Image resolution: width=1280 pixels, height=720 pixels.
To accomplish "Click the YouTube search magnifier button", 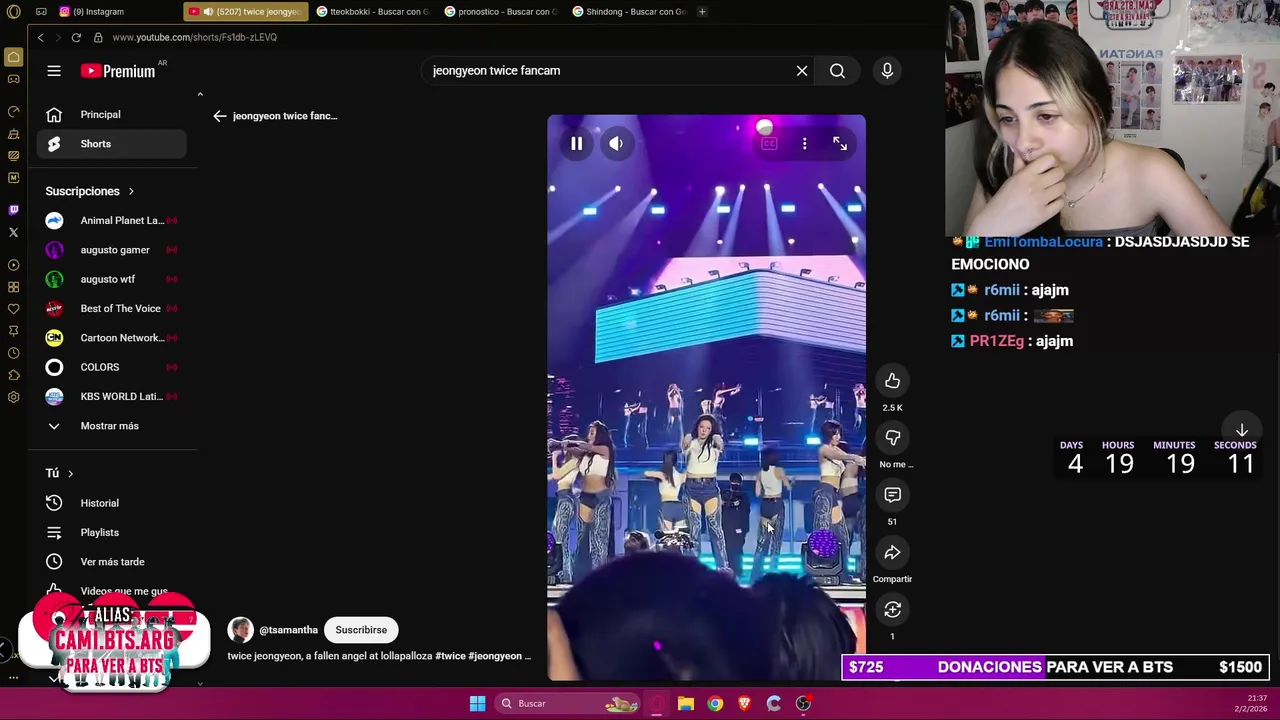I will point(837,71).
